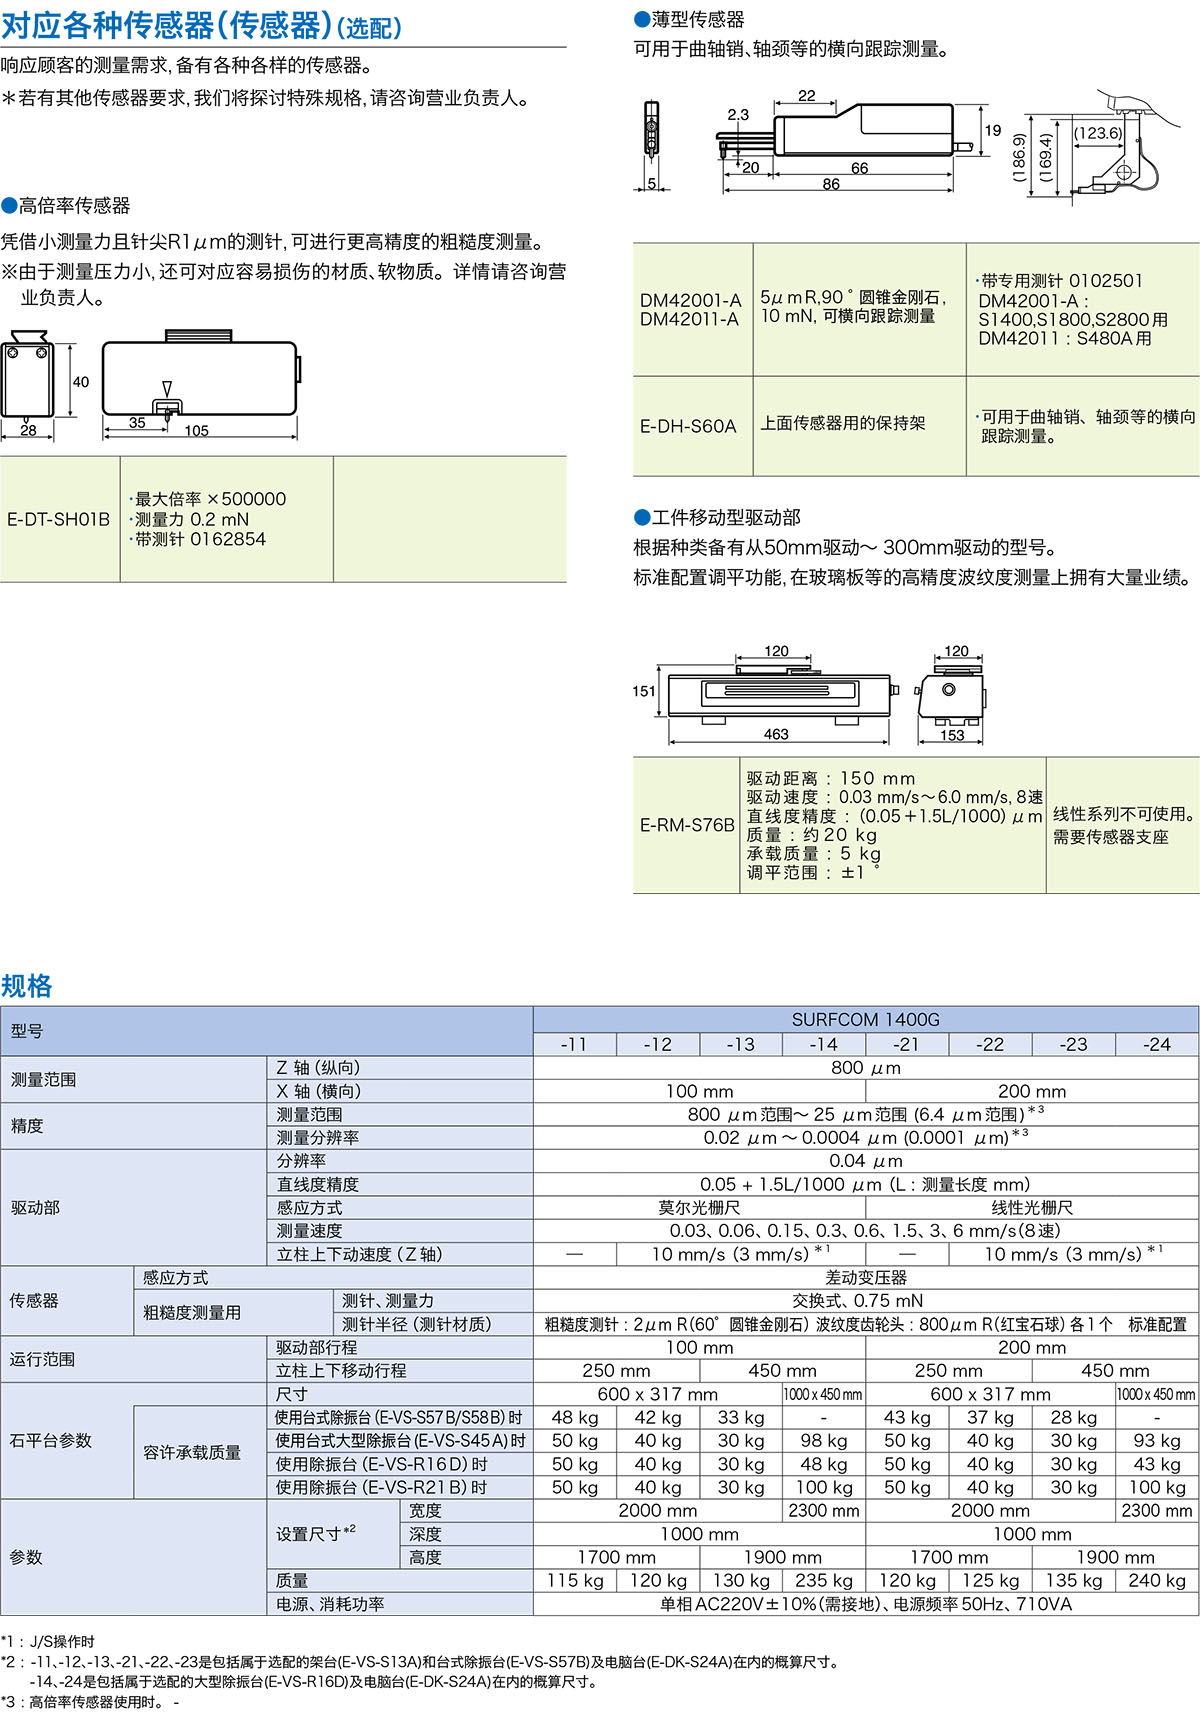
Task: Select the E-DH-S60A model cell
Action: [688, 426]
